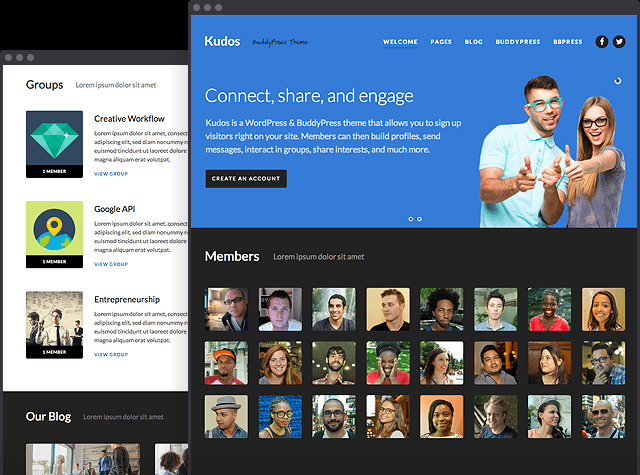Open the BuddyPress menu item
Viewport: 640px width, 475px height.
[x=518, y=42]
